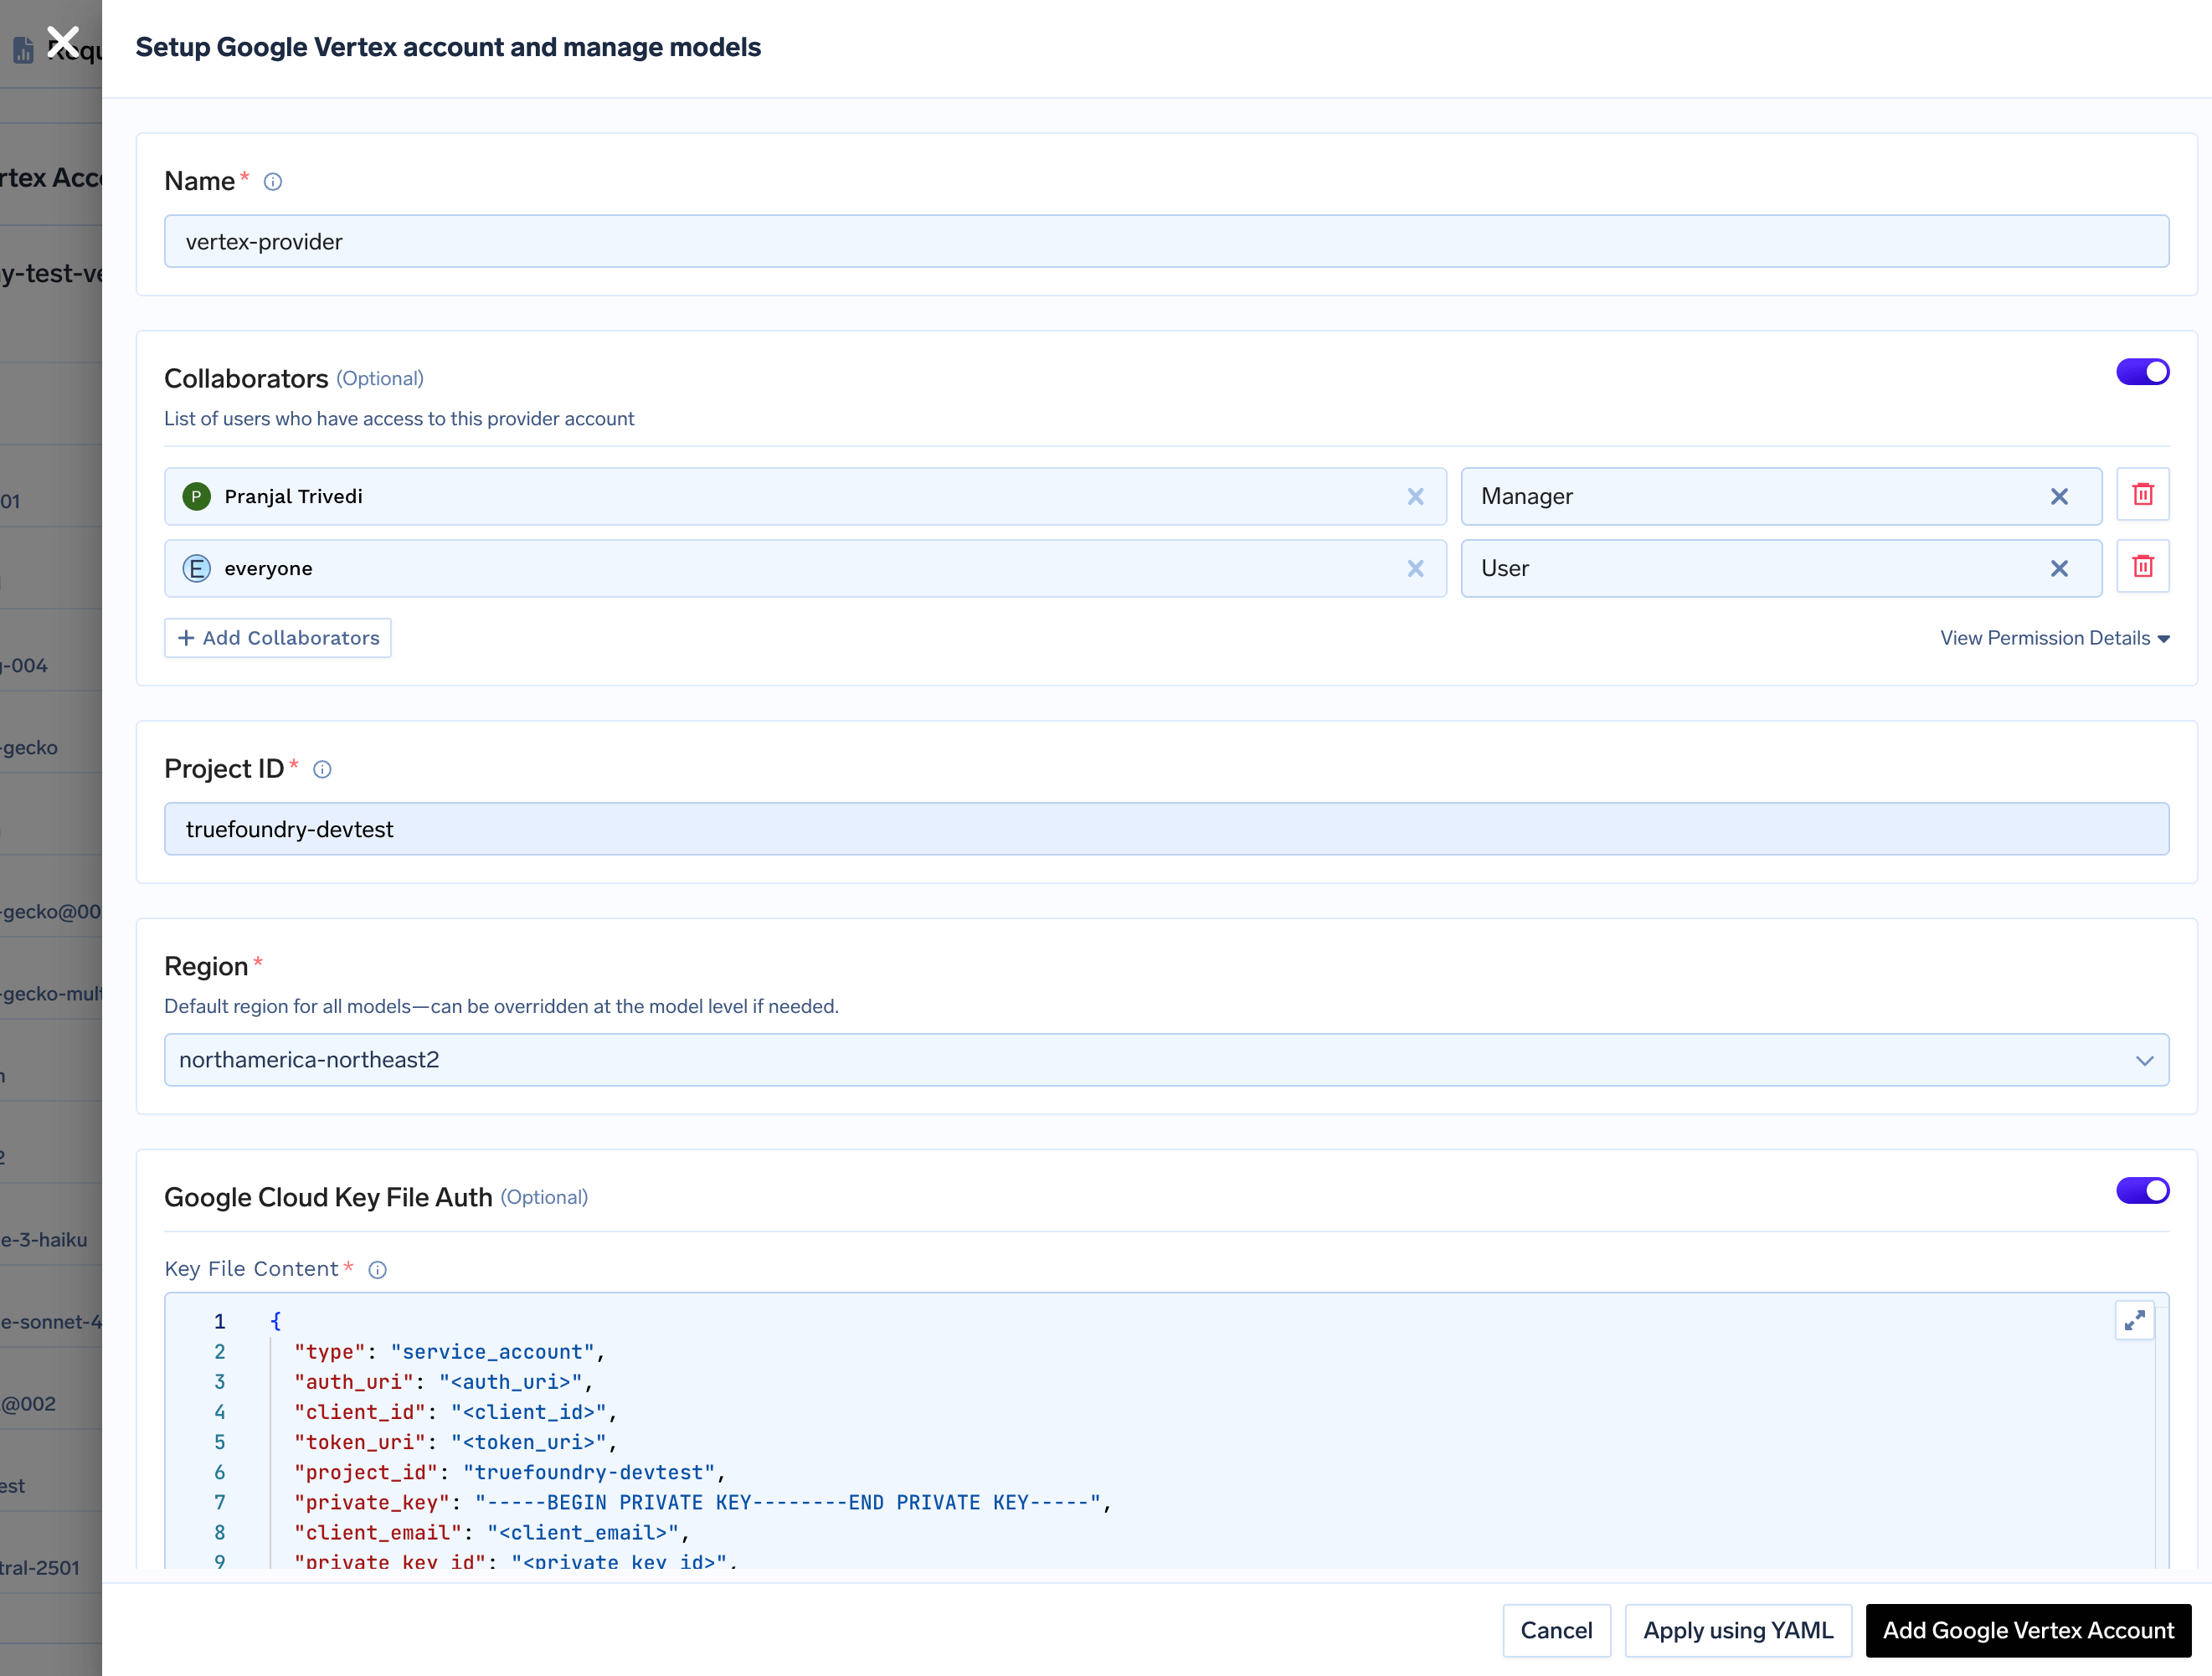Click Apply using YAML
The width and height of the screenshot is (2212, 1676).
pos(1737,1630)
